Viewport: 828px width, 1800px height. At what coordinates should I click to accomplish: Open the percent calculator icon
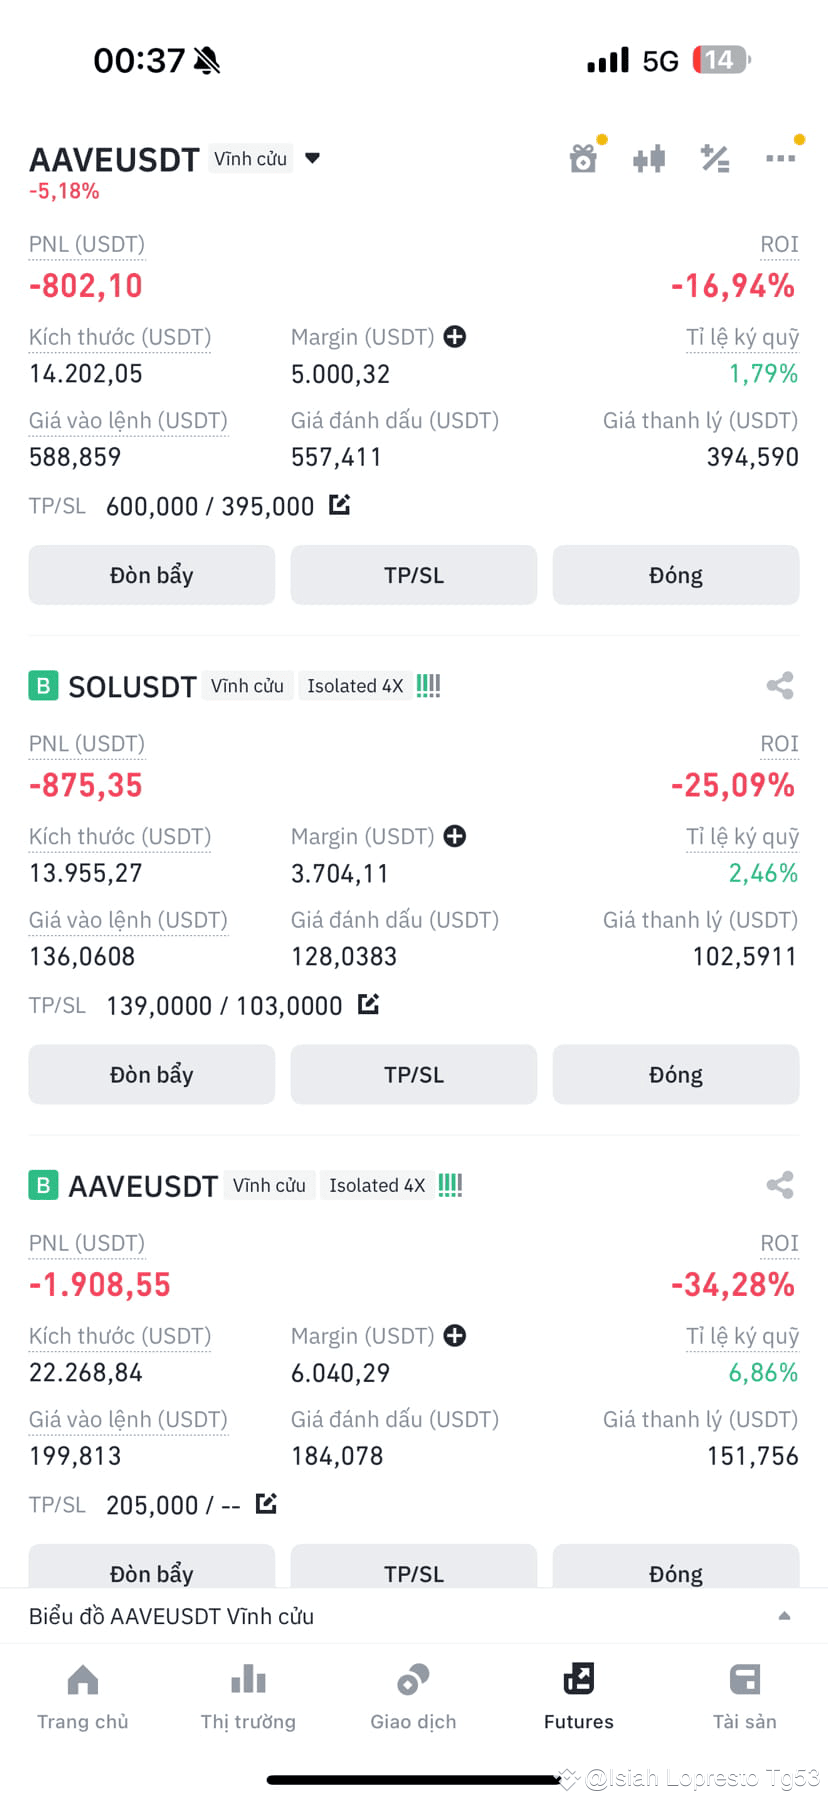tap(715, 158)
